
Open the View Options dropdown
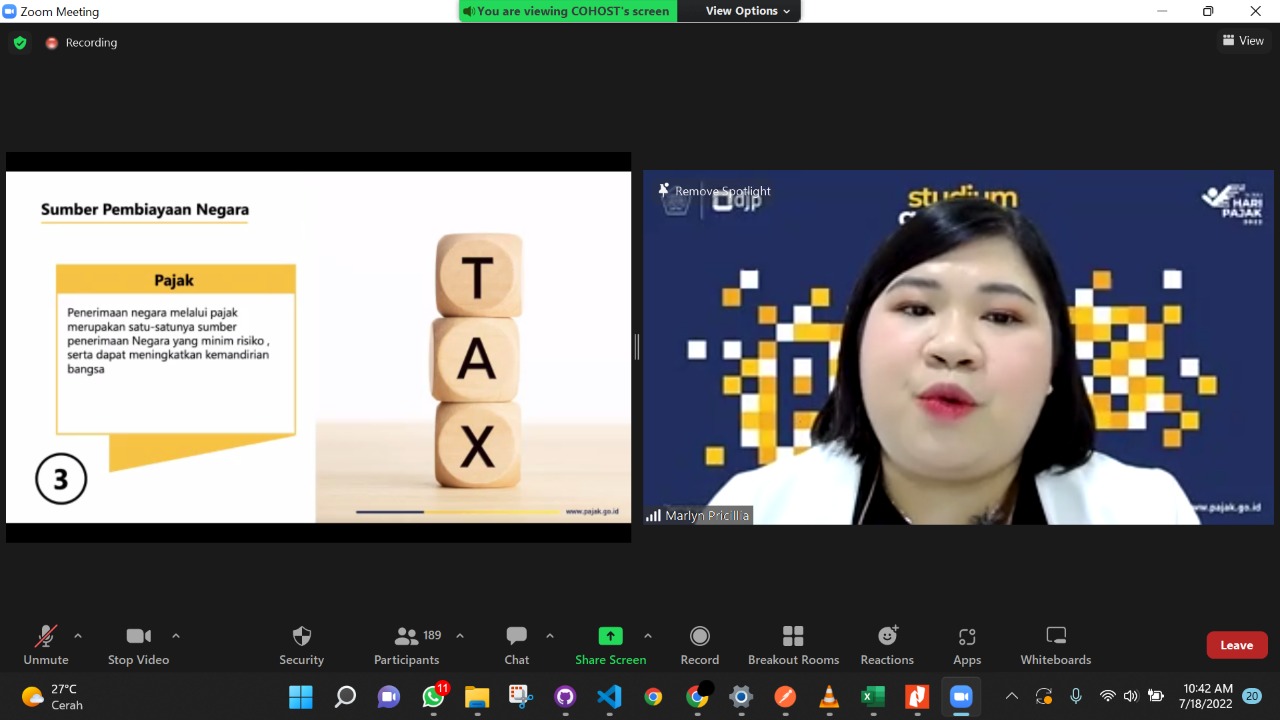pyautogui.click(x=747, y=11)
